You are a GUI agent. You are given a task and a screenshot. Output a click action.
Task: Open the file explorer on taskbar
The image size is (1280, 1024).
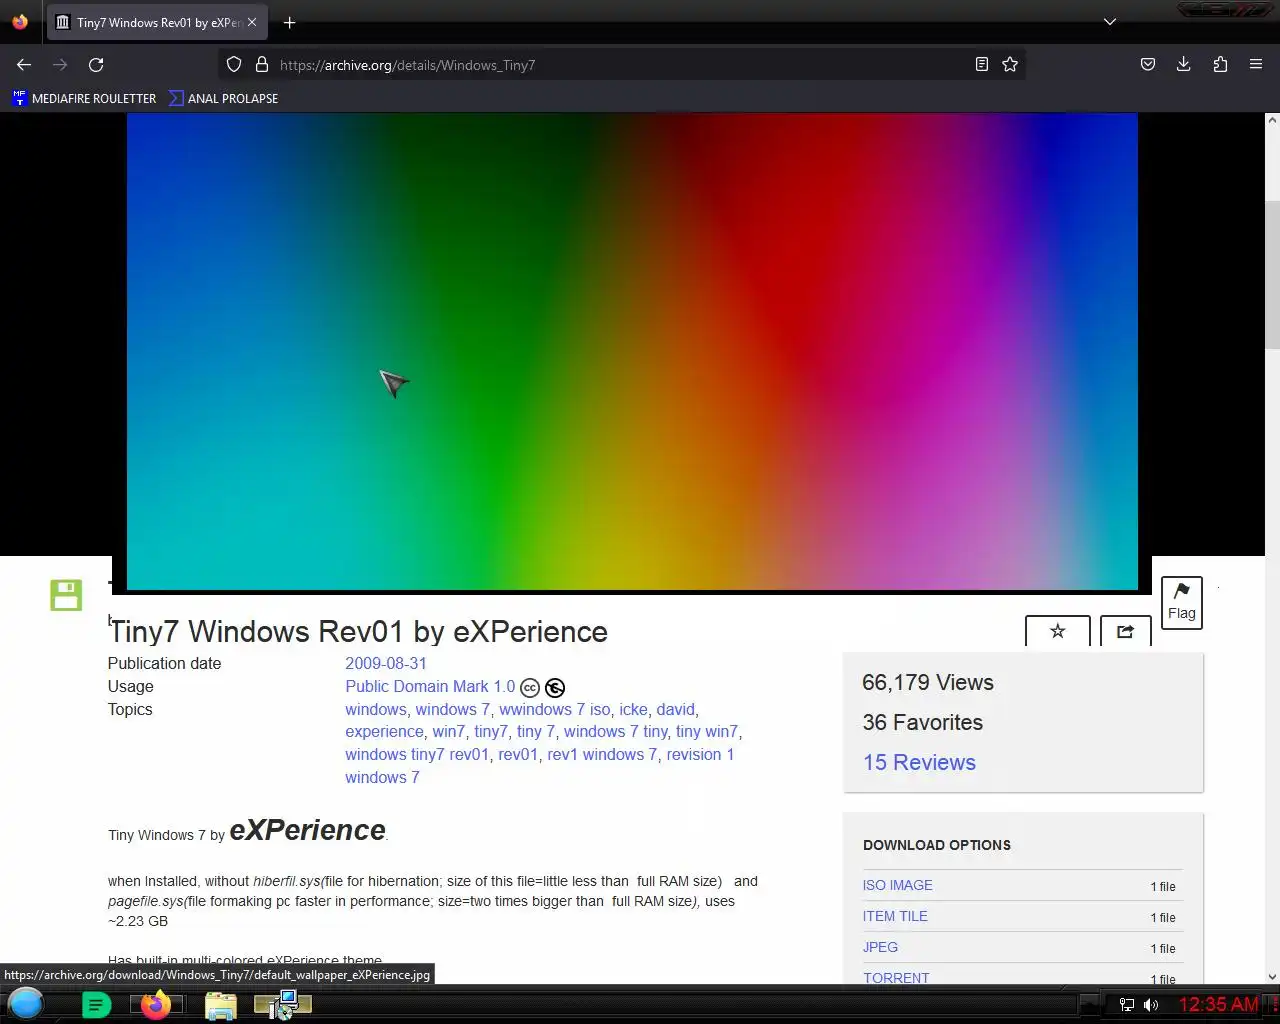(220, 1005)
